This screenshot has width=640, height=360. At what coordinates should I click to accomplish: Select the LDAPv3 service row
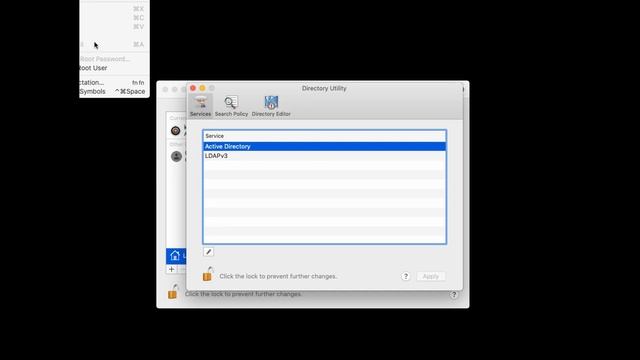pos(324,156)
